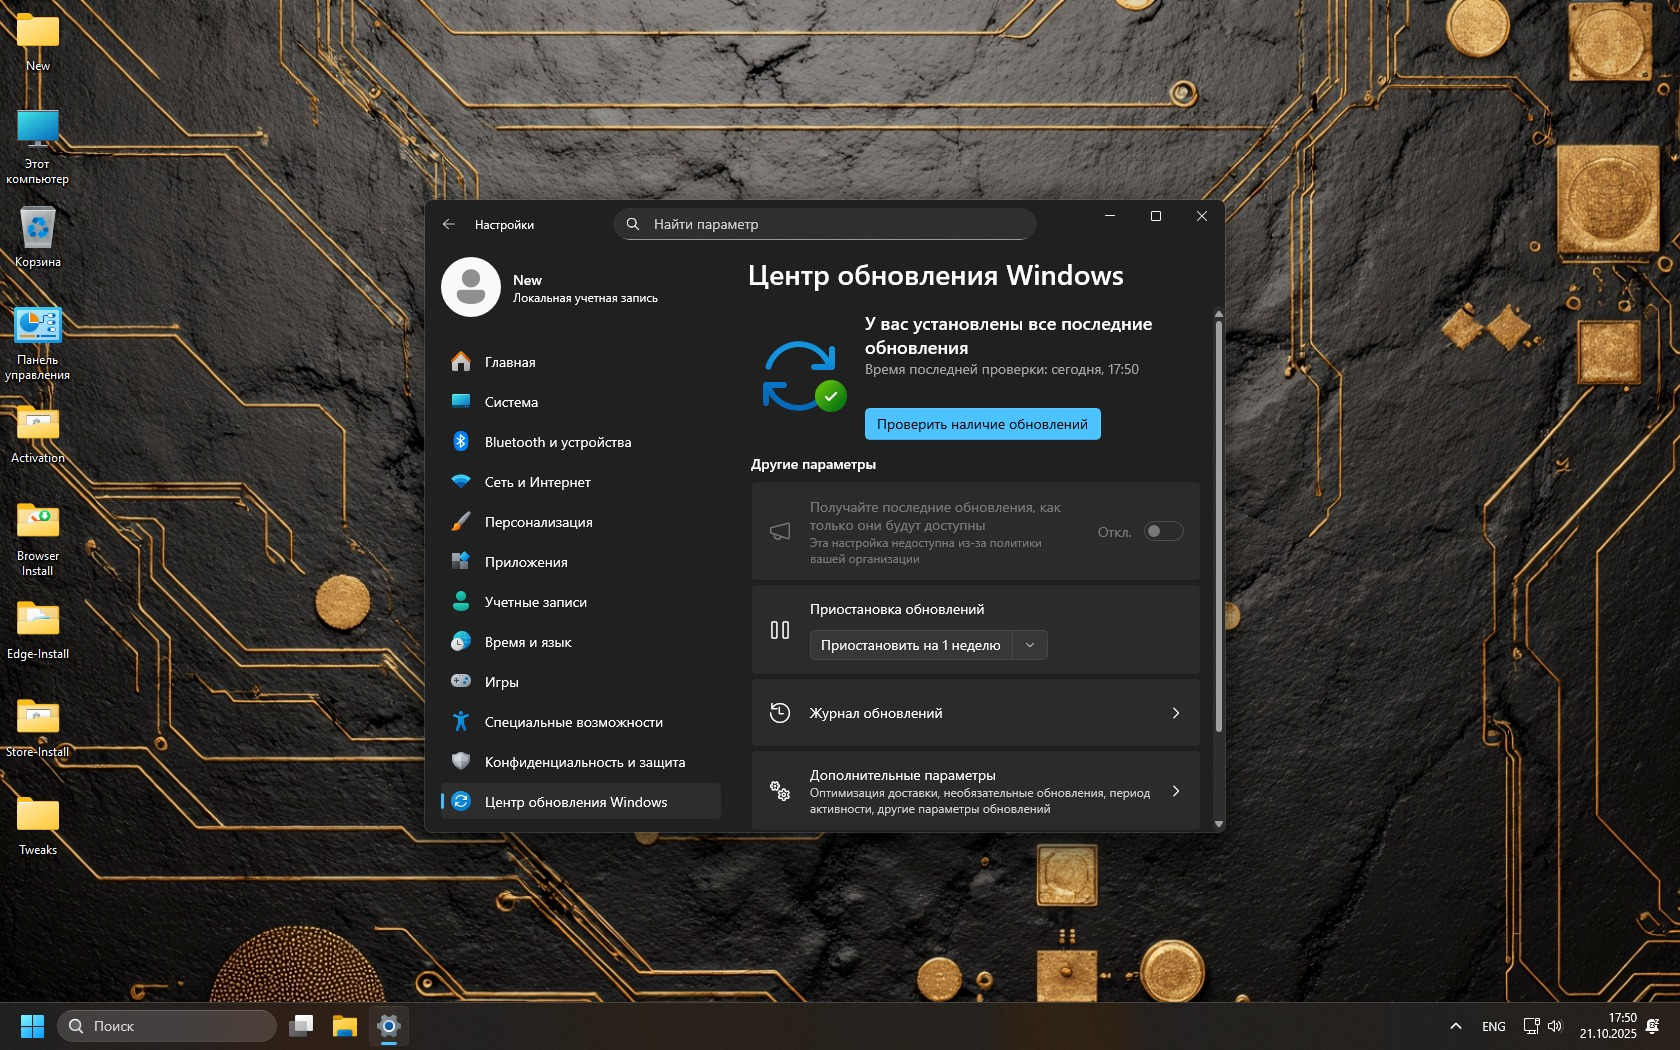Launch File Explorer from taskbar

345,1026
